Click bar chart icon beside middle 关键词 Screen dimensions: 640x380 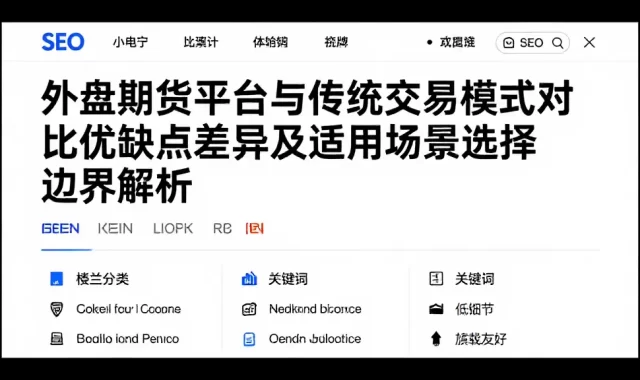pos(249,279)
